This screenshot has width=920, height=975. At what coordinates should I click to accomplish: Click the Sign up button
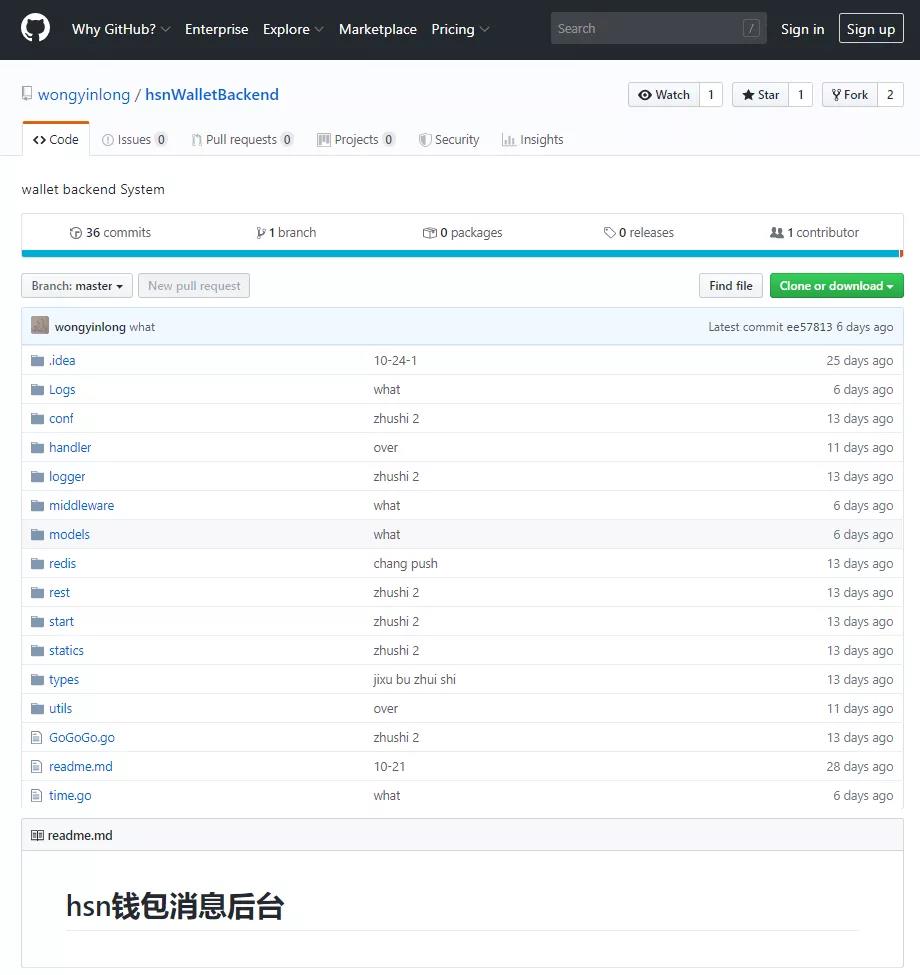871,29
